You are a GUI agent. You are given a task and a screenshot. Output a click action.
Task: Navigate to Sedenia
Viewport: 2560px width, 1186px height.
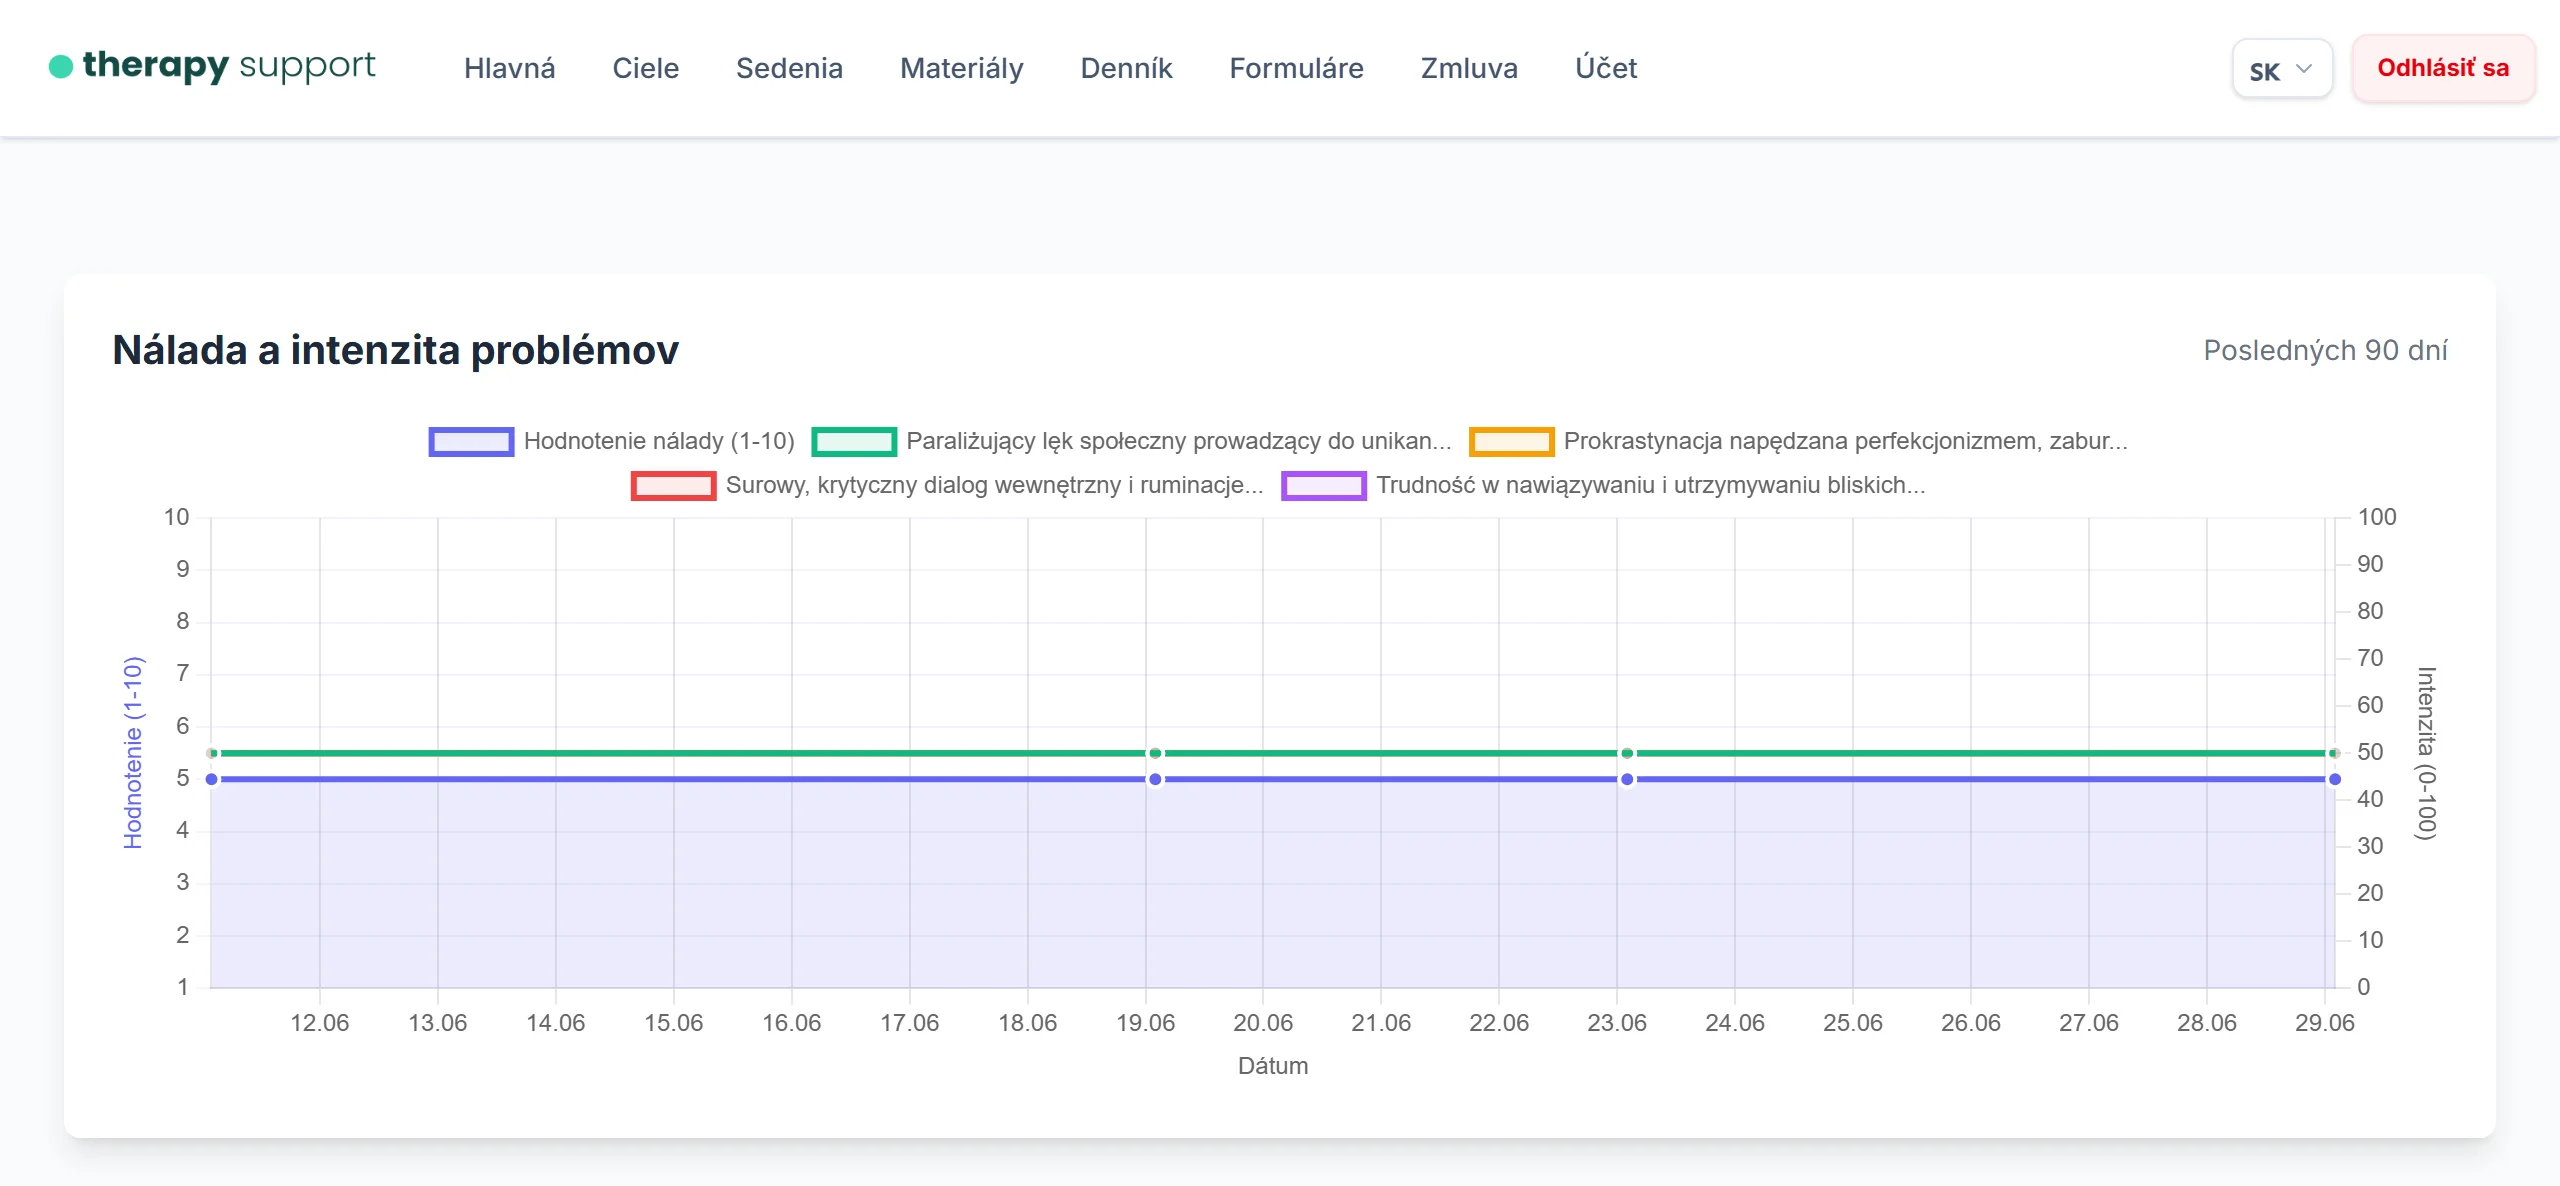point(789,68)
